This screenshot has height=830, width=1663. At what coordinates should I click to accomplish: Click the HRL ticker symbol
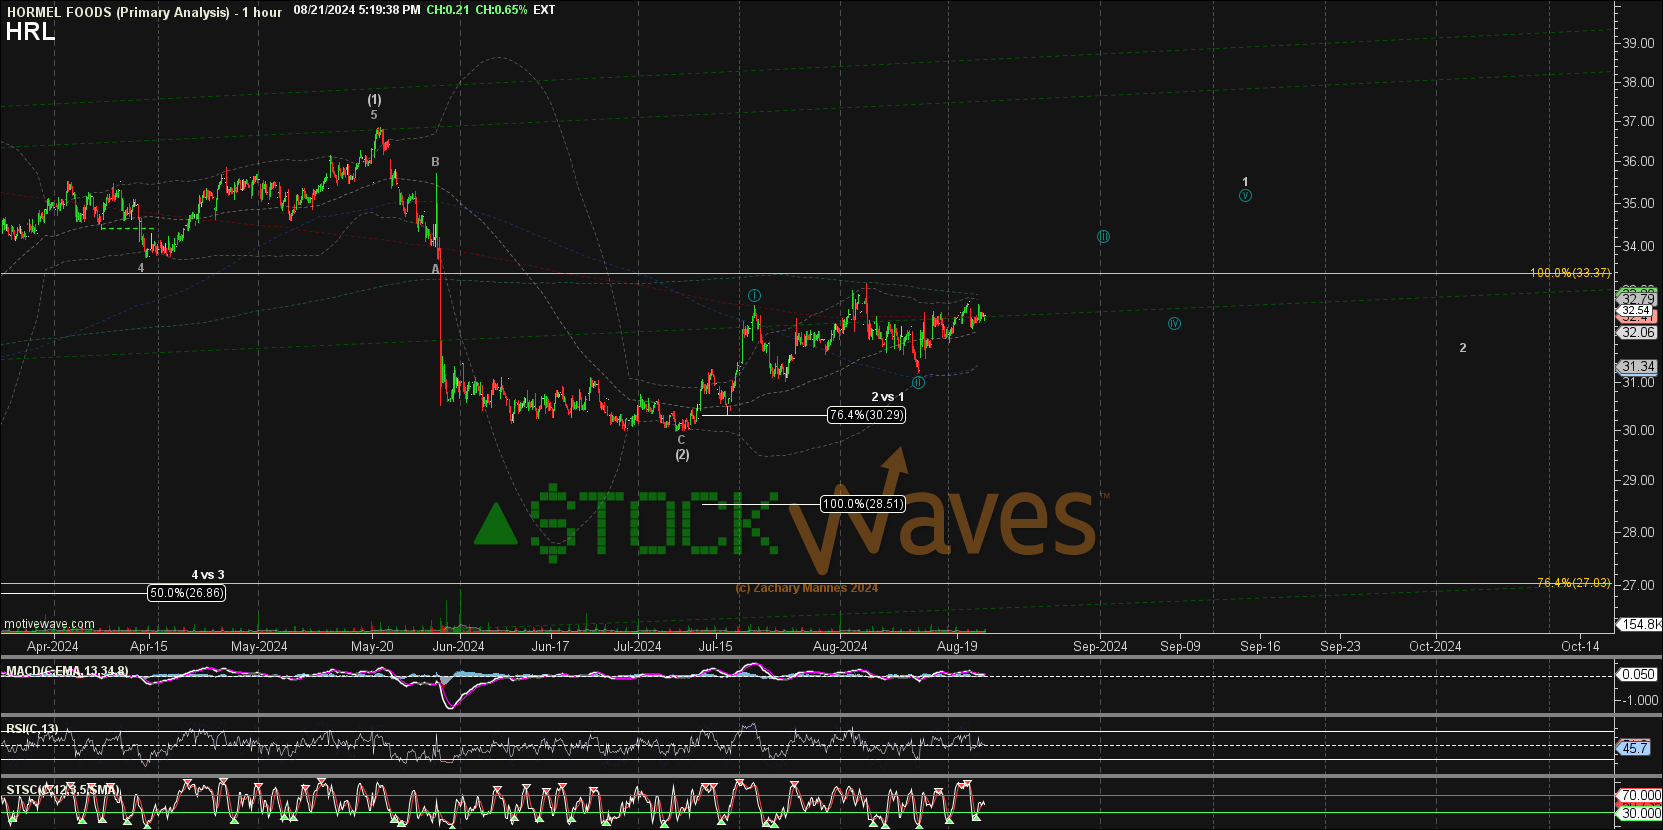click(x=30, y=31)
